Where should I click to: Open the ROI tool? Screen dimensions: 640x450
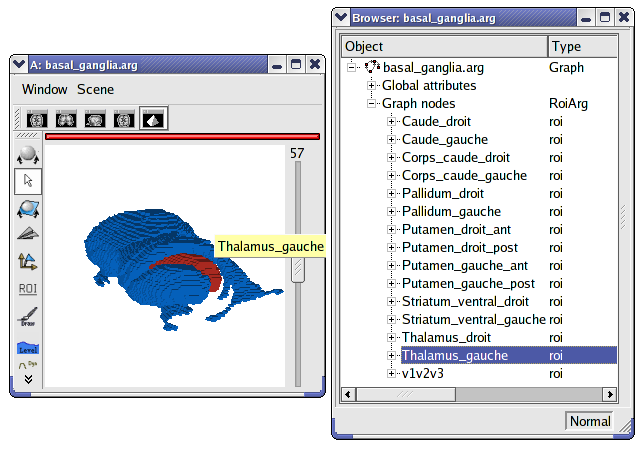28,289
